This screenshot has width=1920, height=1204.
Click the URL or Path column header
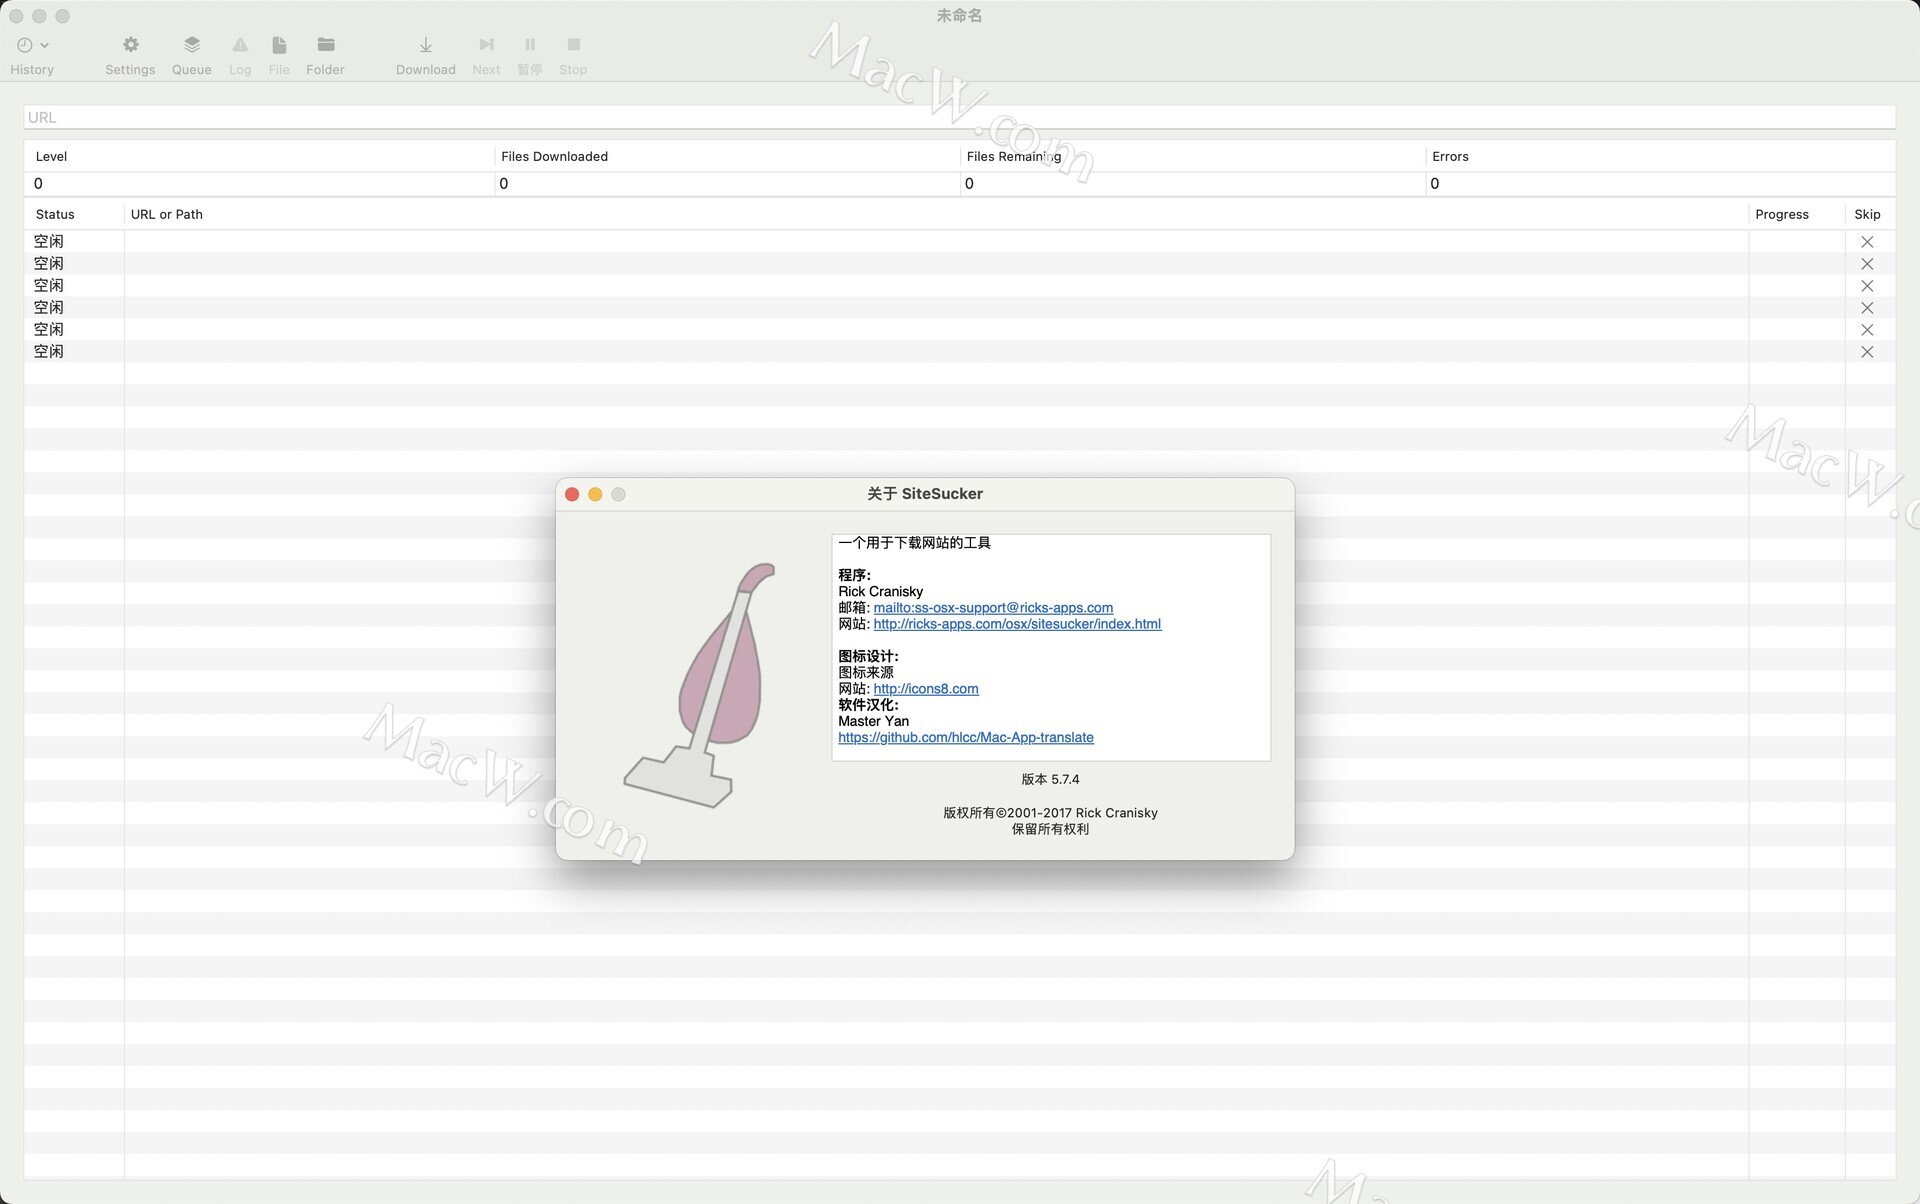(x=167, y=214)
